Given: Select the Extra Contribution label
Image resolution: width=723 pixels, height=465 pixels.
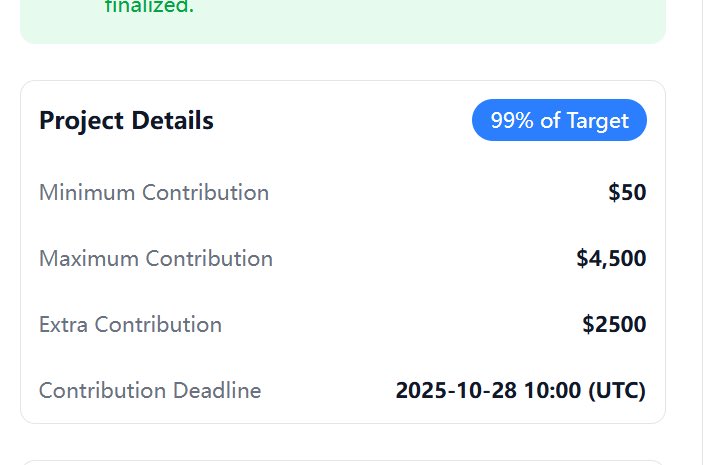Looking at the screenshot, I should (x=130, y=324).
